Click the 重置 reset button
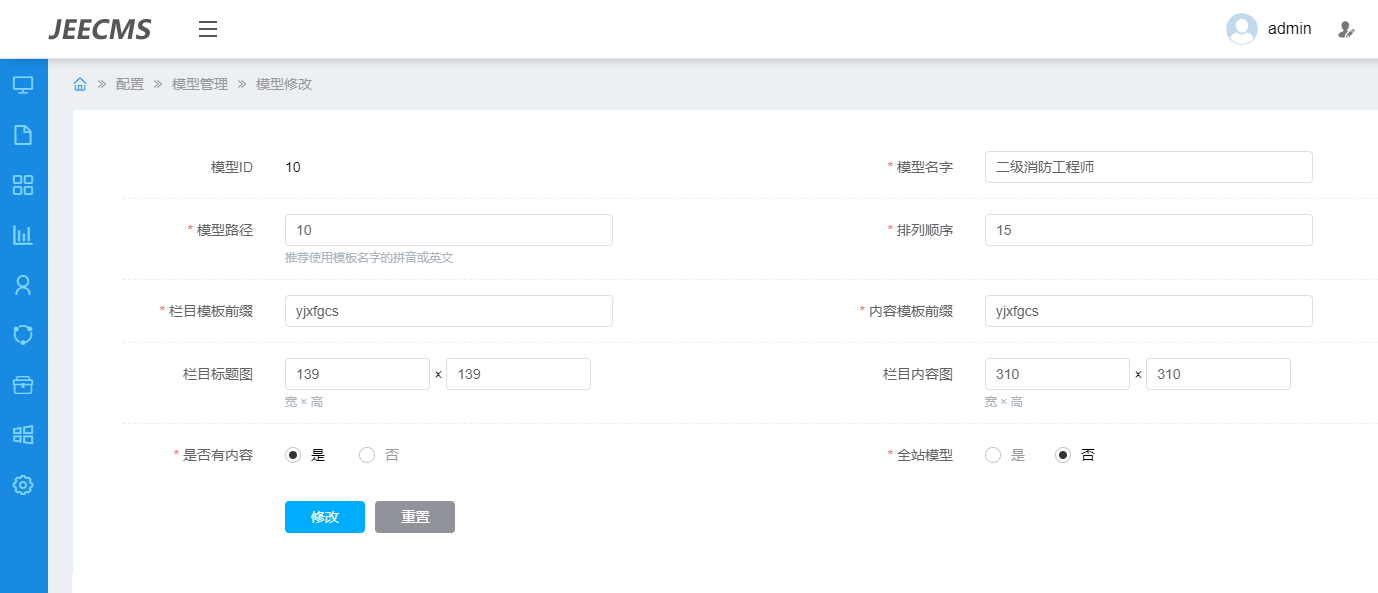The image size is (1378, 593). [x=415, y=517]
